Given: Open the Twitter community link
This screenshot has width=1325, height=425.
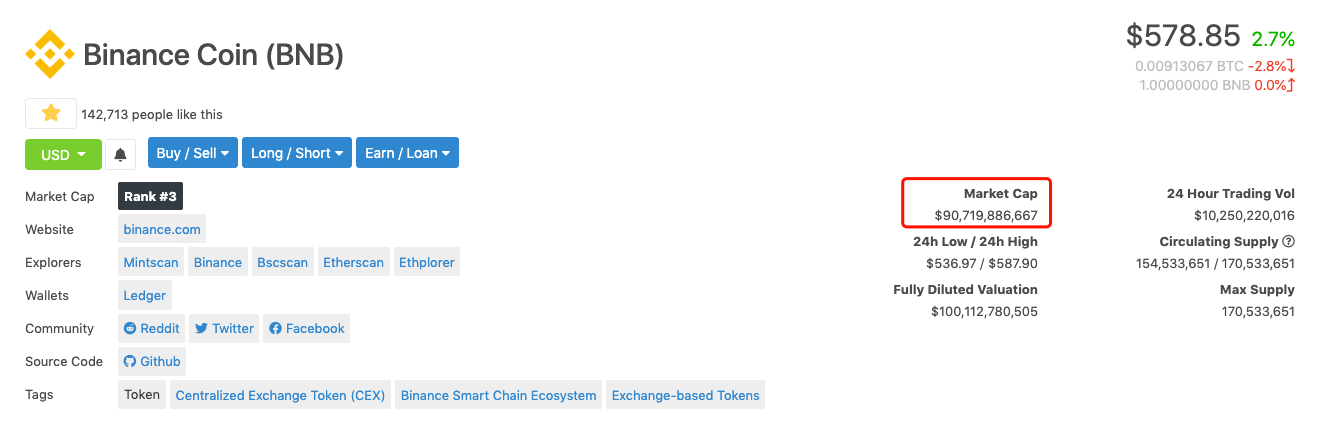Looking at the screenshot, I should coord(224,328).
